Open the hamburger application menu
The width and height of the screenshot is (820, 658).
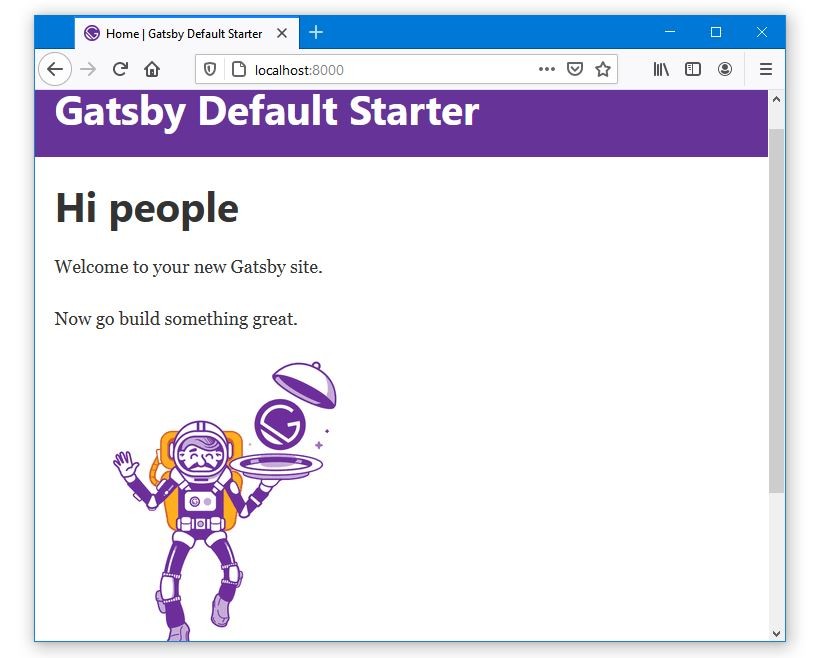(766, 69)
